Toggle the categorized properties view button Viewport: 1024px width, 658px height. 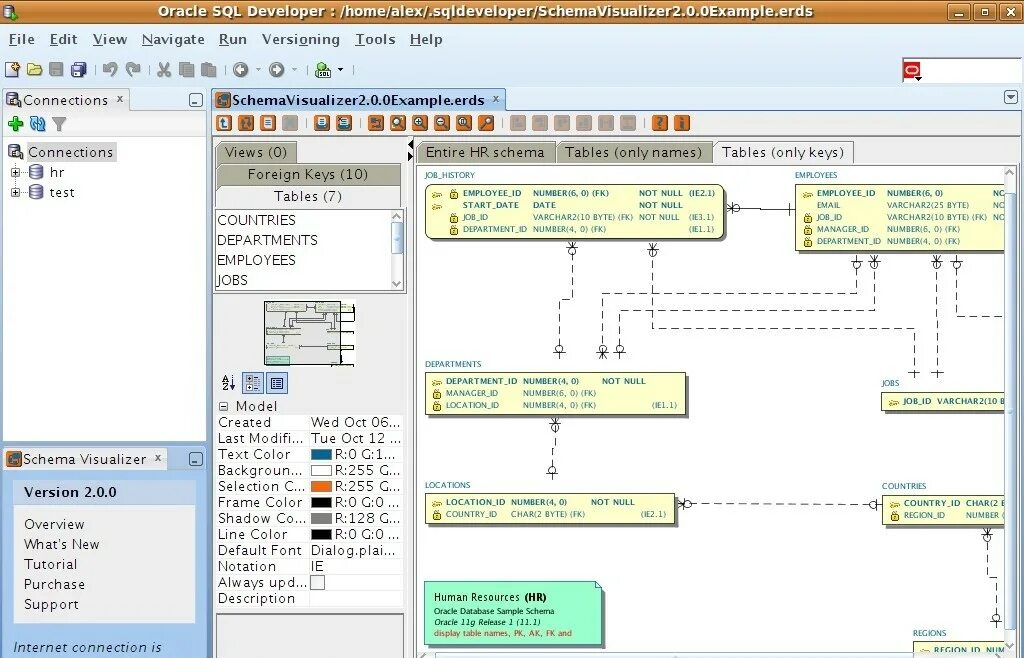253,383
